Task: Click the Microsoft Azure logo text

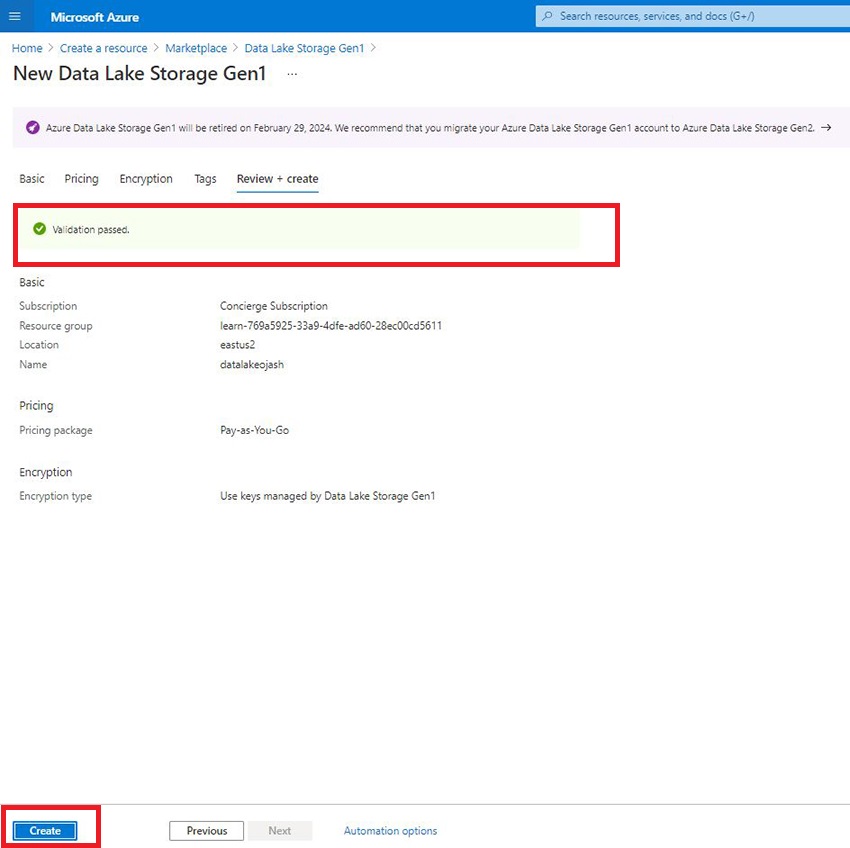Action: click(x=95, y=17)
